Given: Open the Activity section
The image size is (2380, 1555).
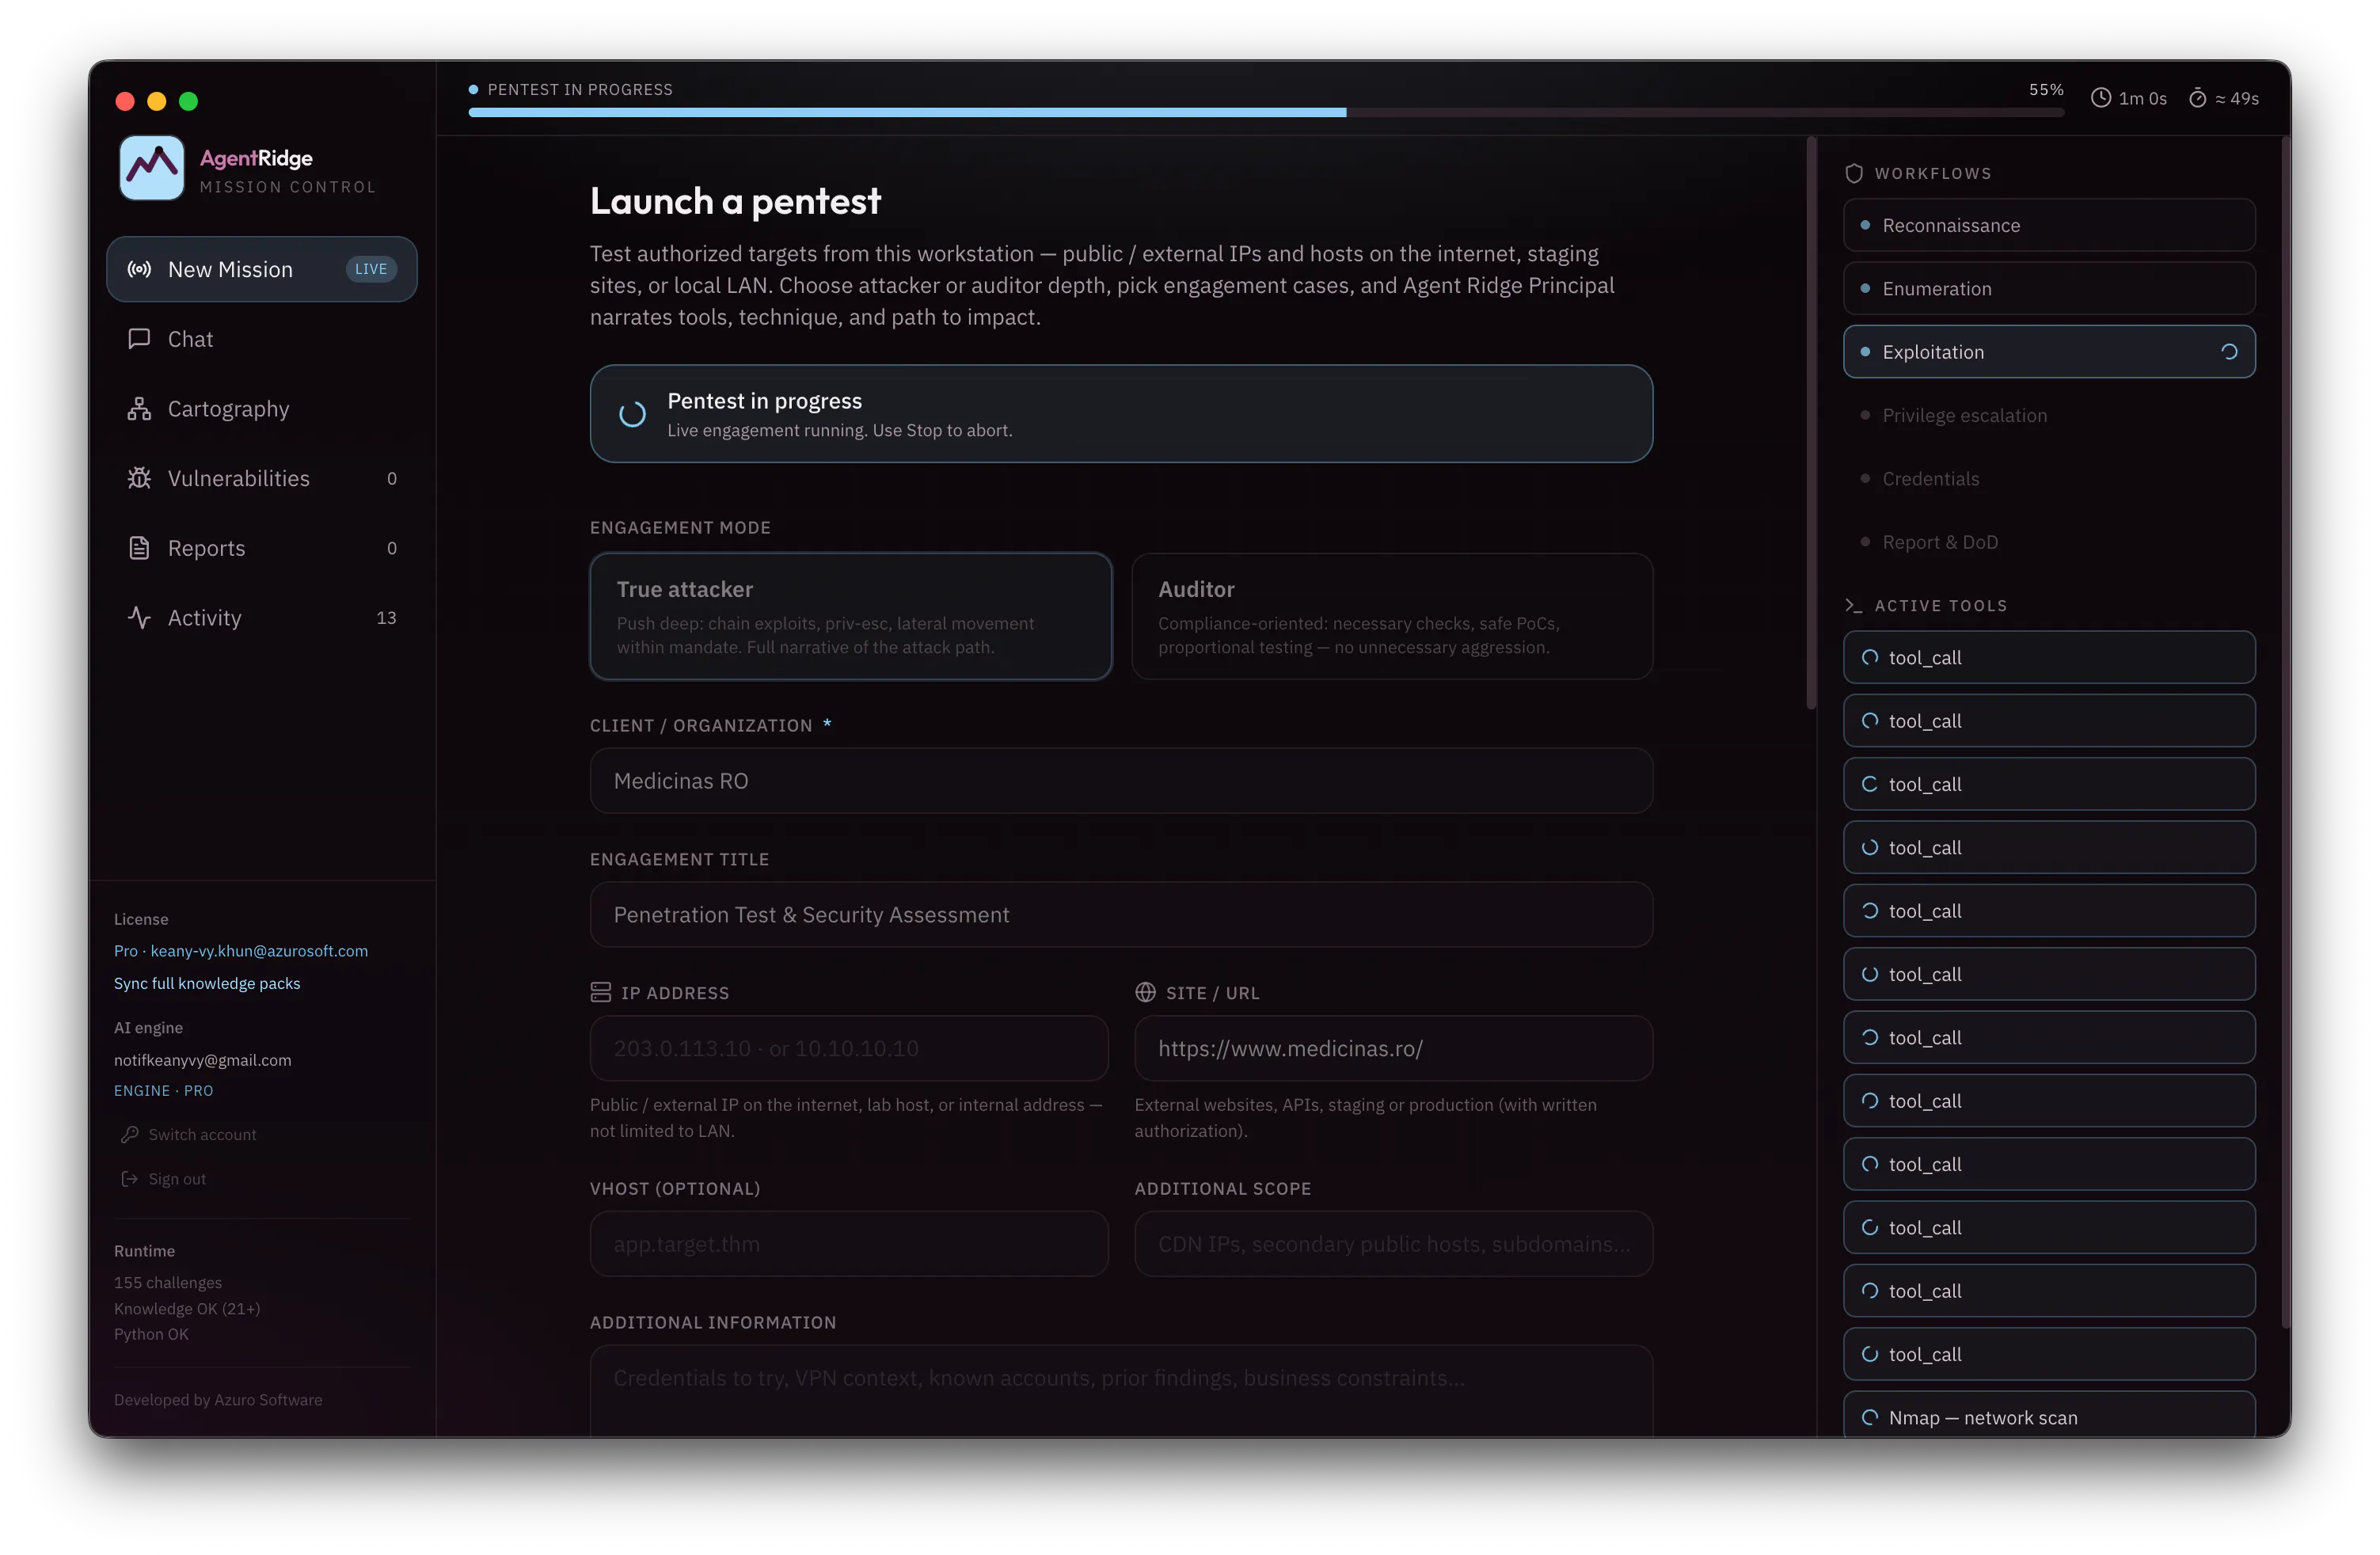Looking at the screenshot, I should (262, 618).
